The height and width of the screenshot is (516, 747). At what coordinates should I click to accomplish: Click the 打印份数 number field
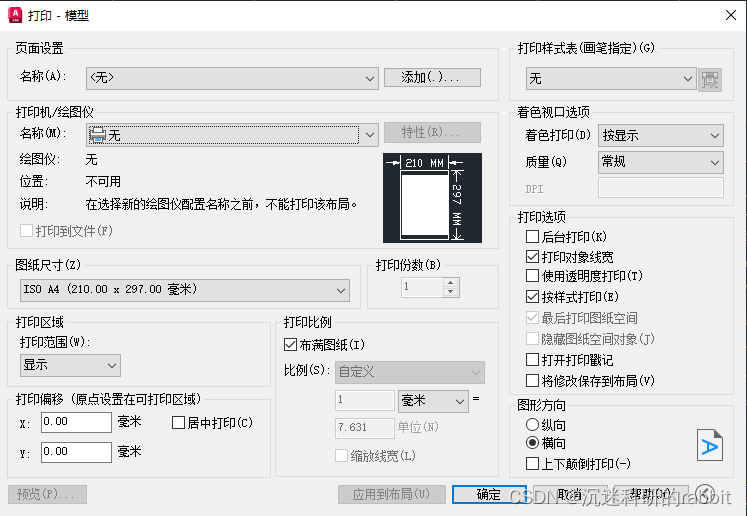tap(422, 287)
